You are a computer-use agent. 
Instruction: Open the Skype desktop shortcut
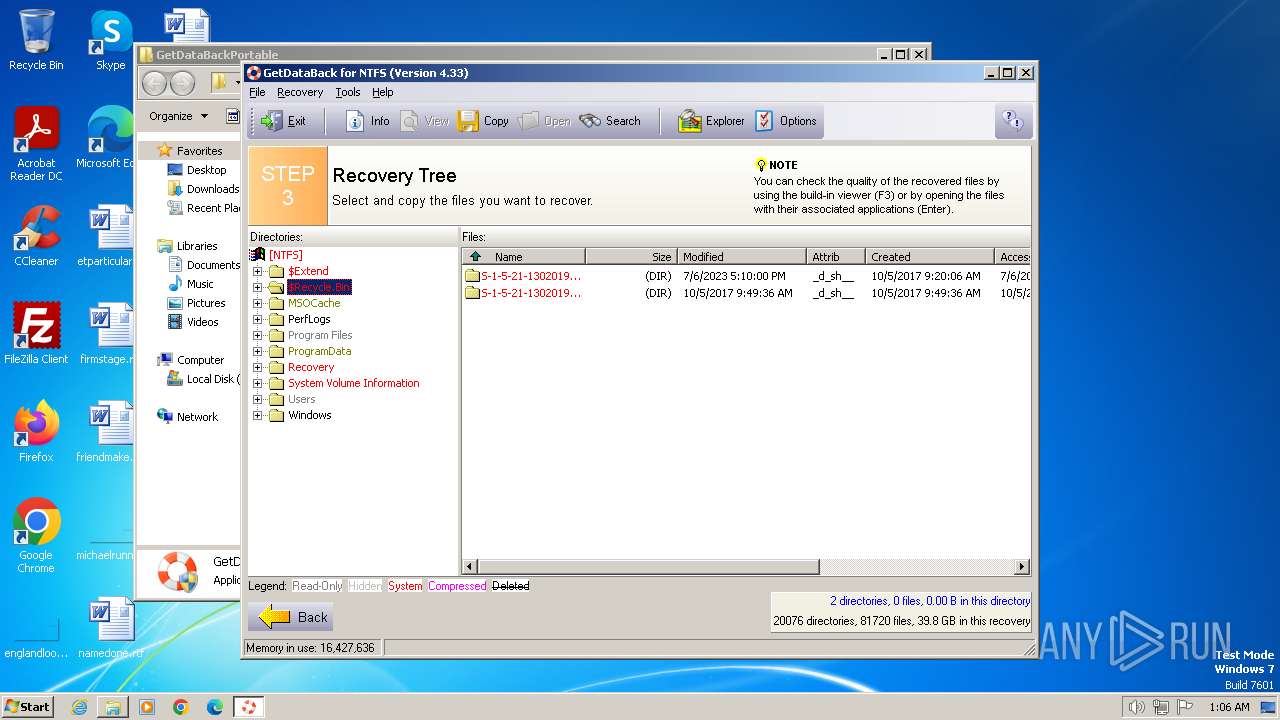(110, 40)
